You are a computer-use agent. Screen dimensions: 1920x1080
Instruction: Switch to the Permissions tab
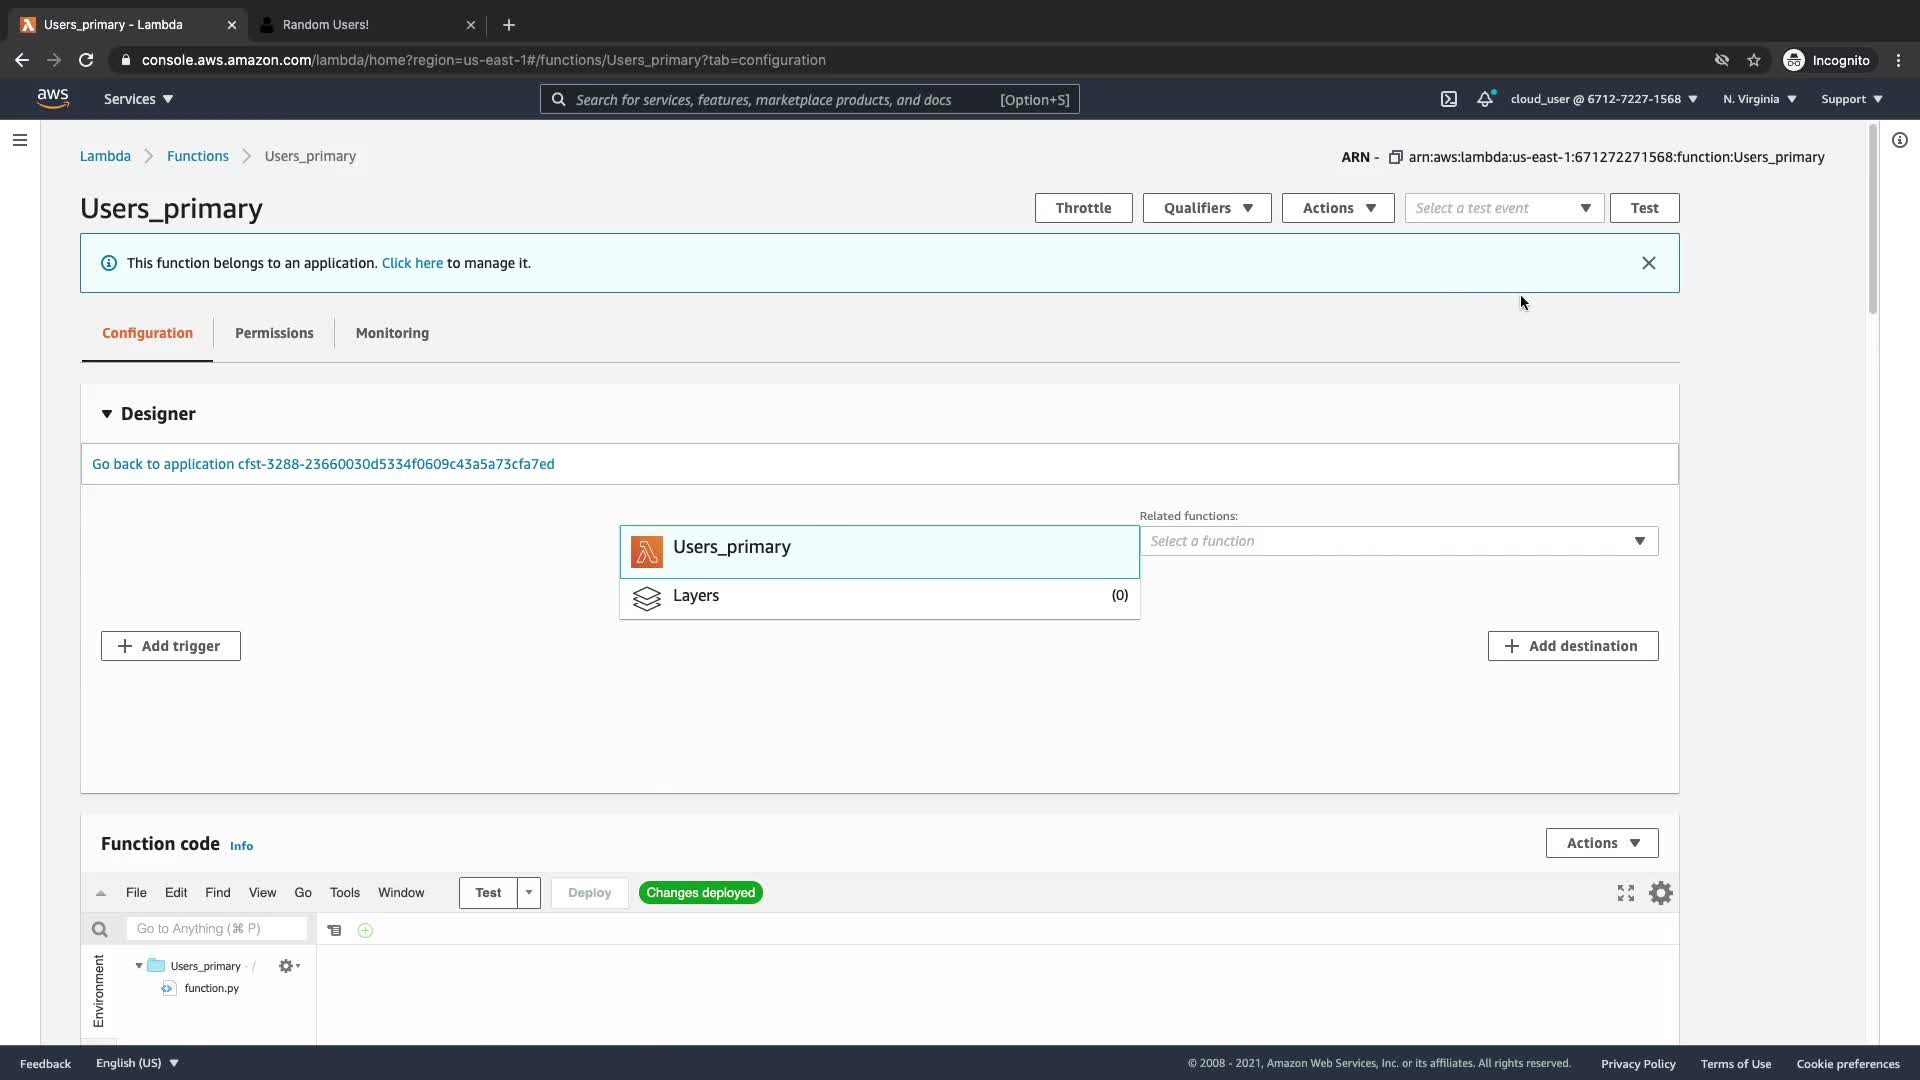tap(274, 333)
